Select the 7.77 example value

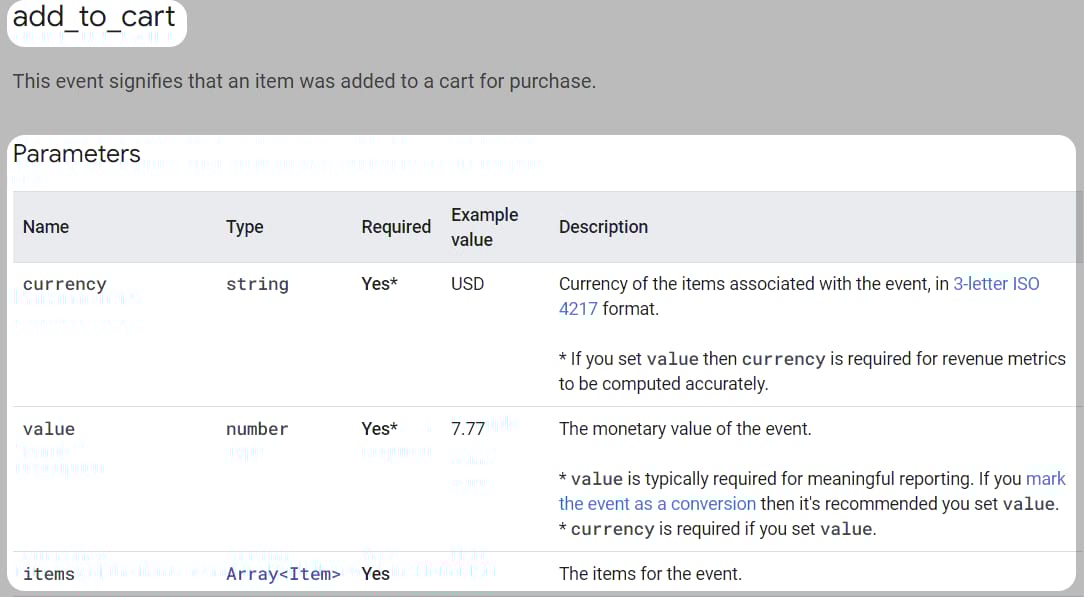(466, 428)
